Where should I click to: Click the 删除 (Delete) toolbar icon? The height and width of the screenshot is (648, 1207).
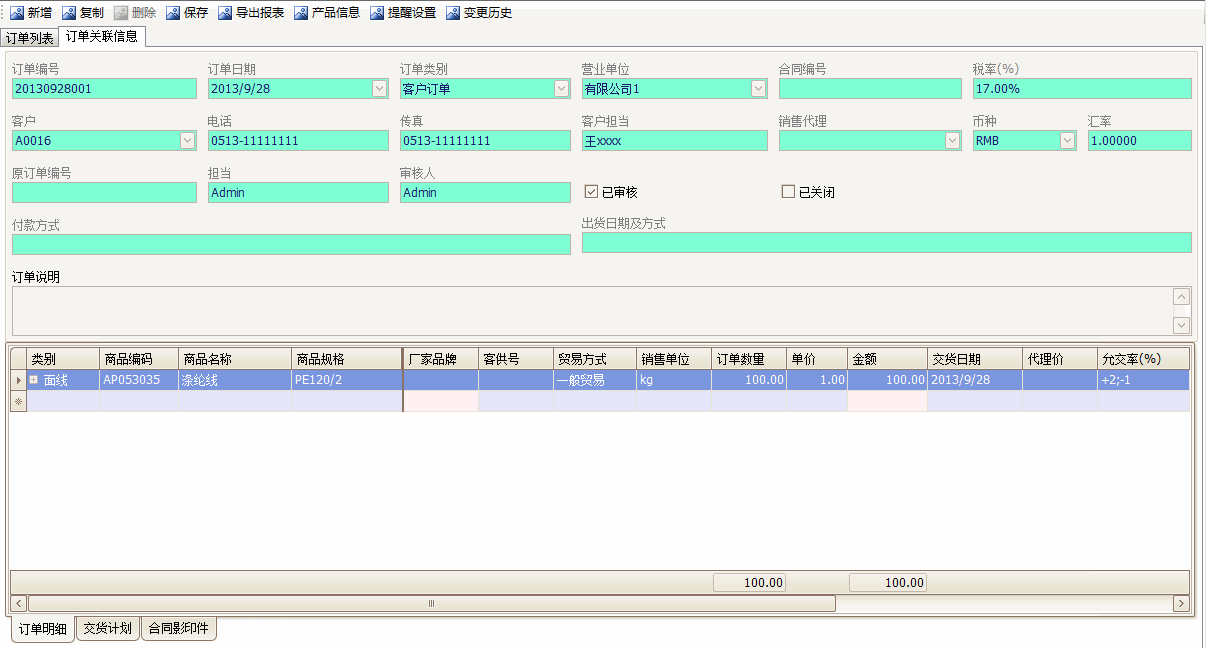(121, 13)
